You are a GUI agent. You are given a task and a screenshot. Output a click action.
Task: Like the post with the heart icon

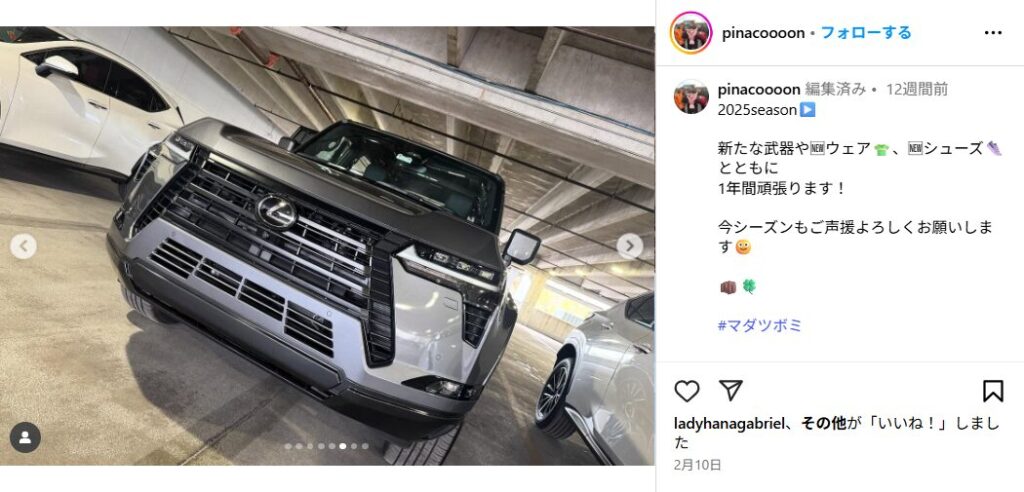click(x=686, y=391)
